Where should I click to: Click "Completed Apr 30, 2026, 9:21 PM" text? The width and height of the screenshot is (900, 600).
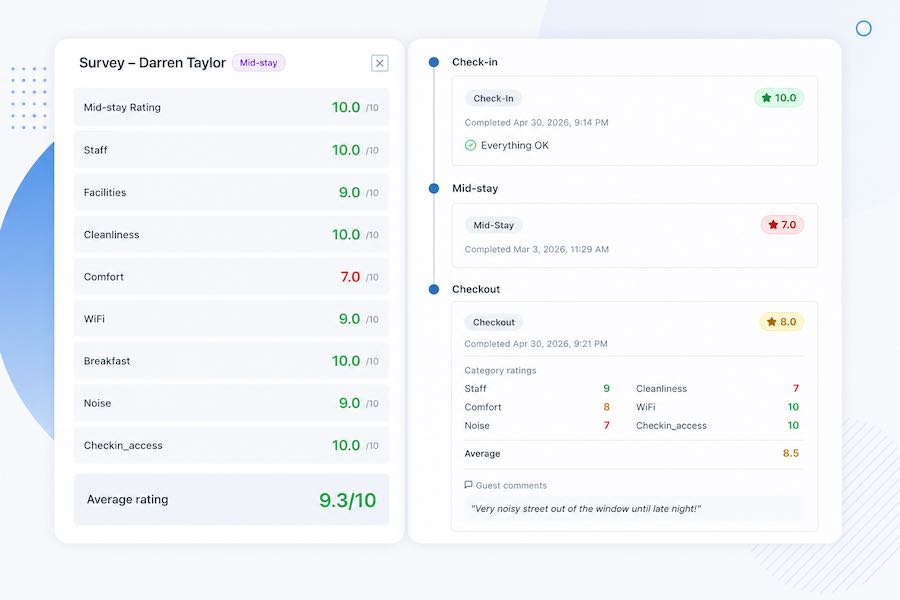(x=536, y=343)
